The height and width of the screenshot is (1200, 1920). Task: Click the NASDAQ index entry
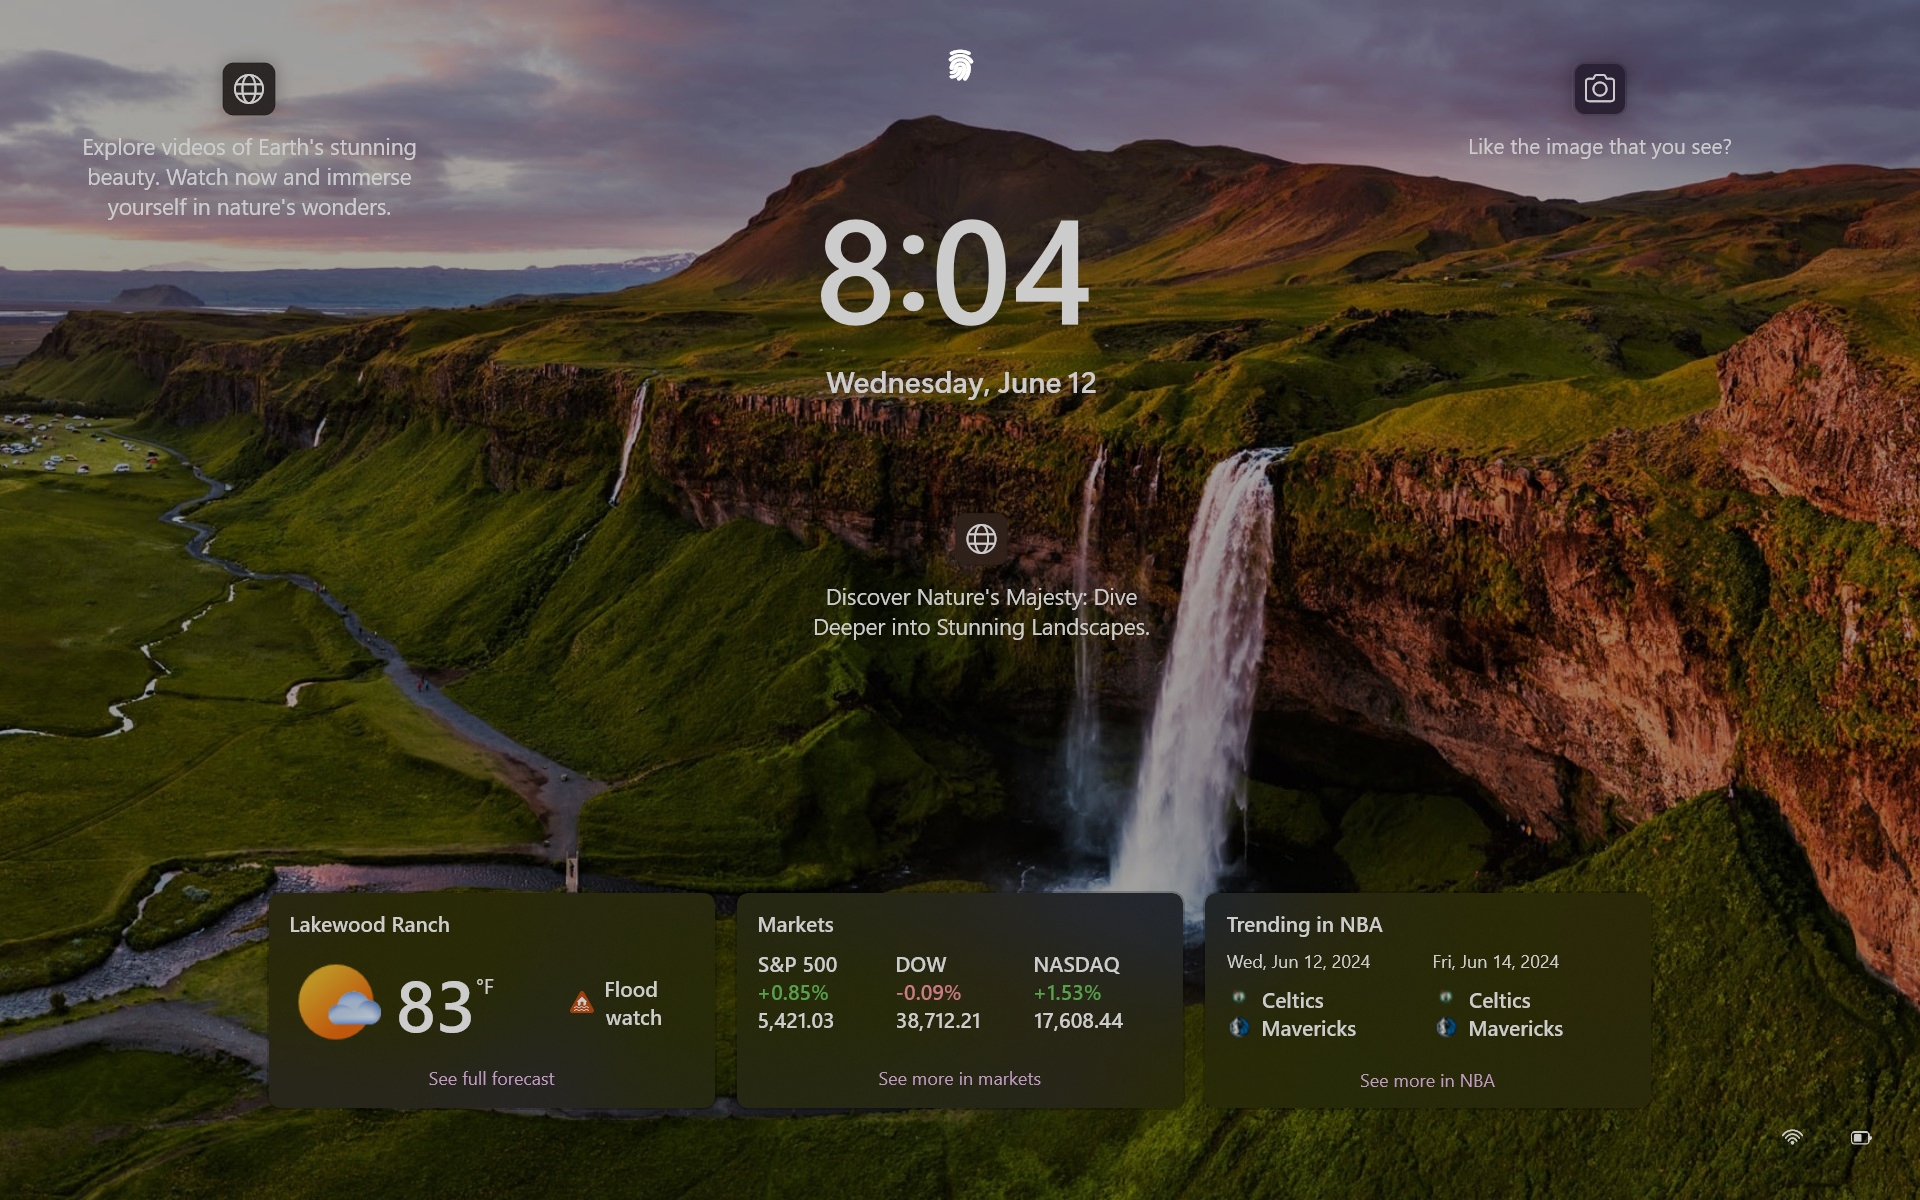(1077, 992)
